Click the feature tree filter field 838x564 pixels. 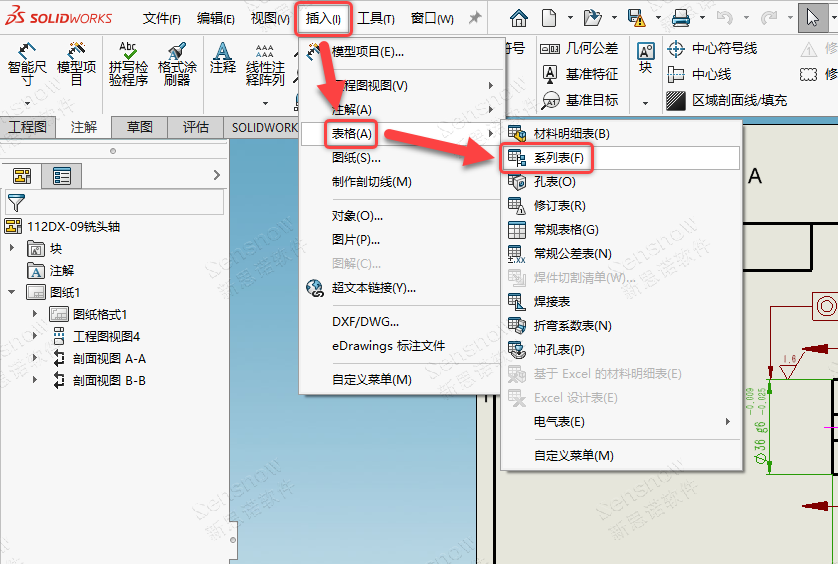pos(125,203)
